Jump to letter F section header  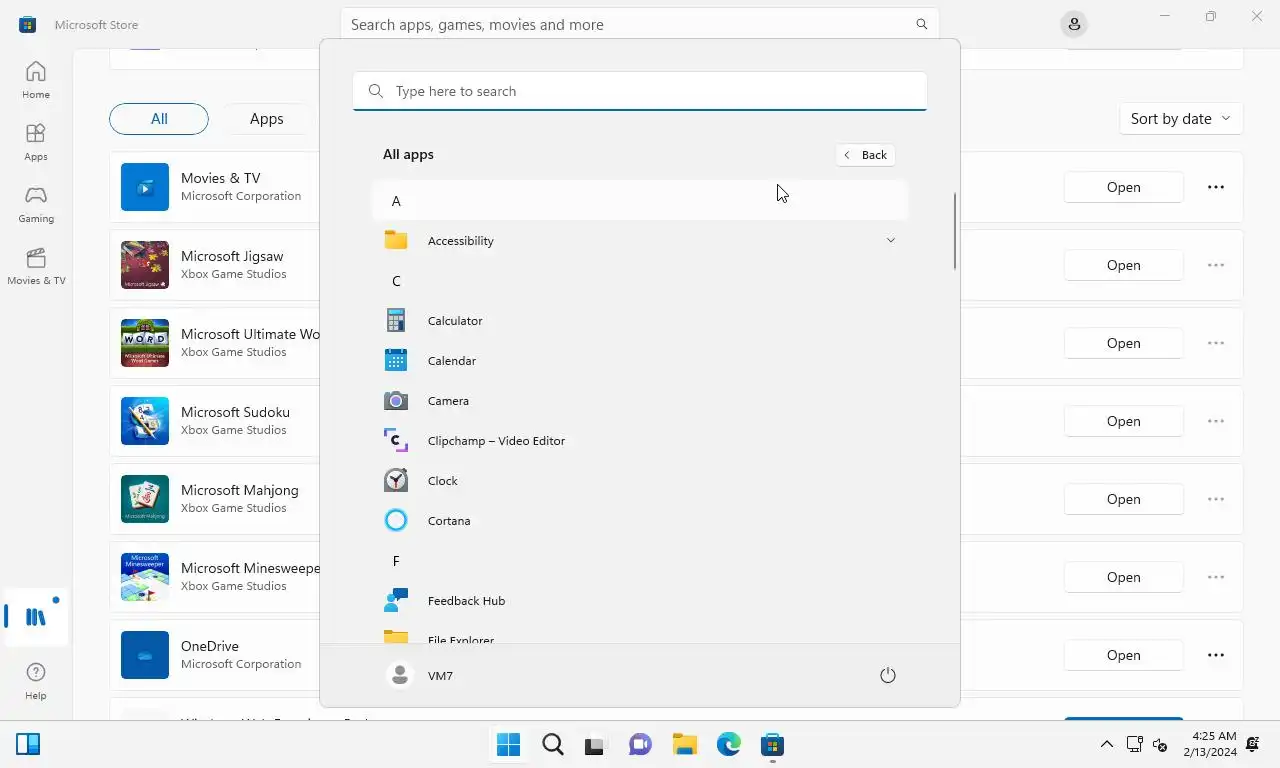tap(640, 561)
